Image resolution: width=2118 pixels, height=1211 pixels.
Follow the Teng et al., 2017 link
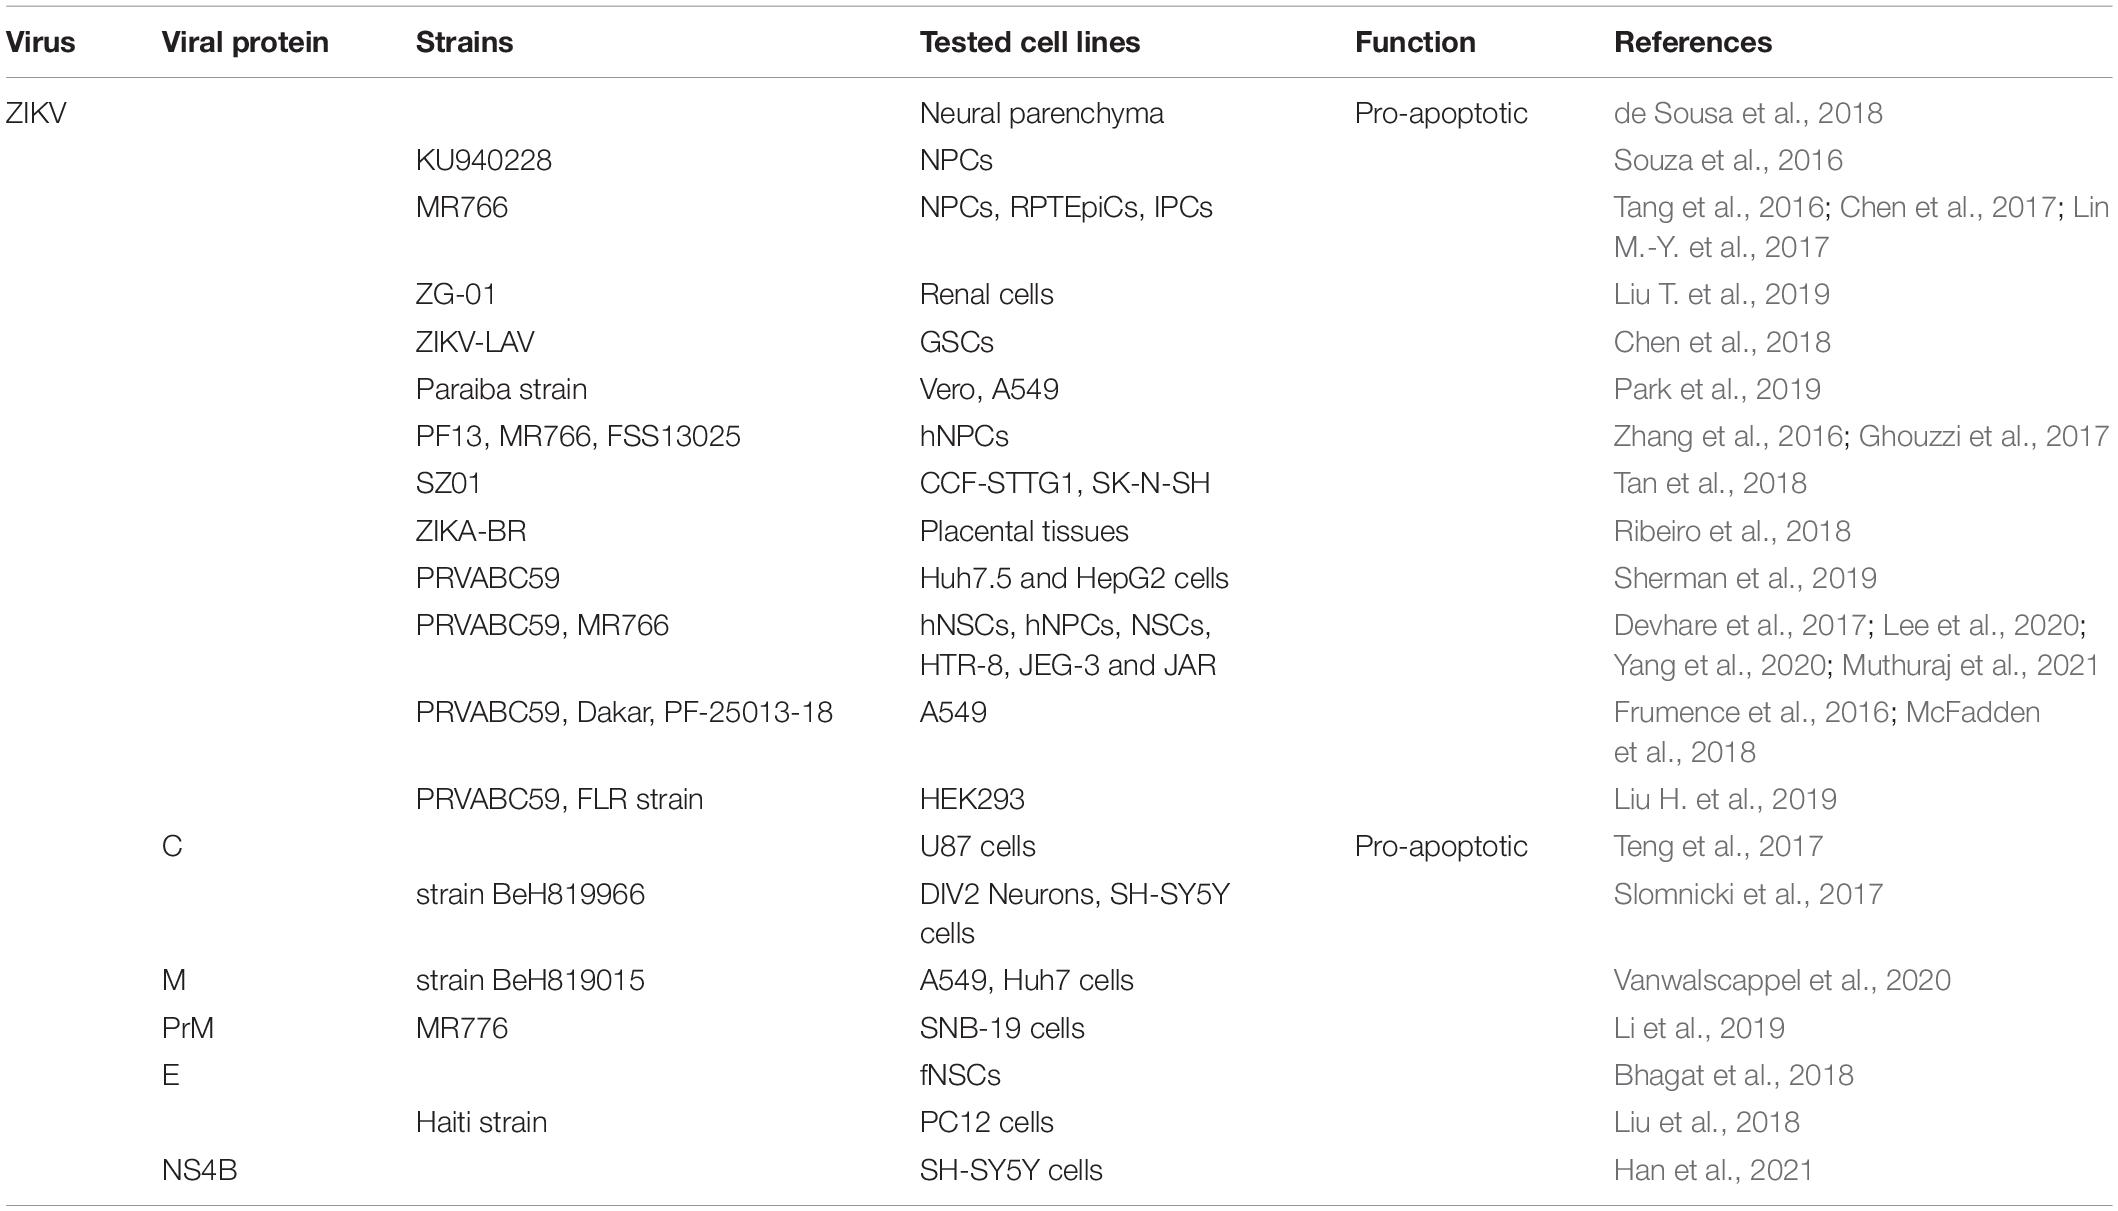coord(1717,846)
